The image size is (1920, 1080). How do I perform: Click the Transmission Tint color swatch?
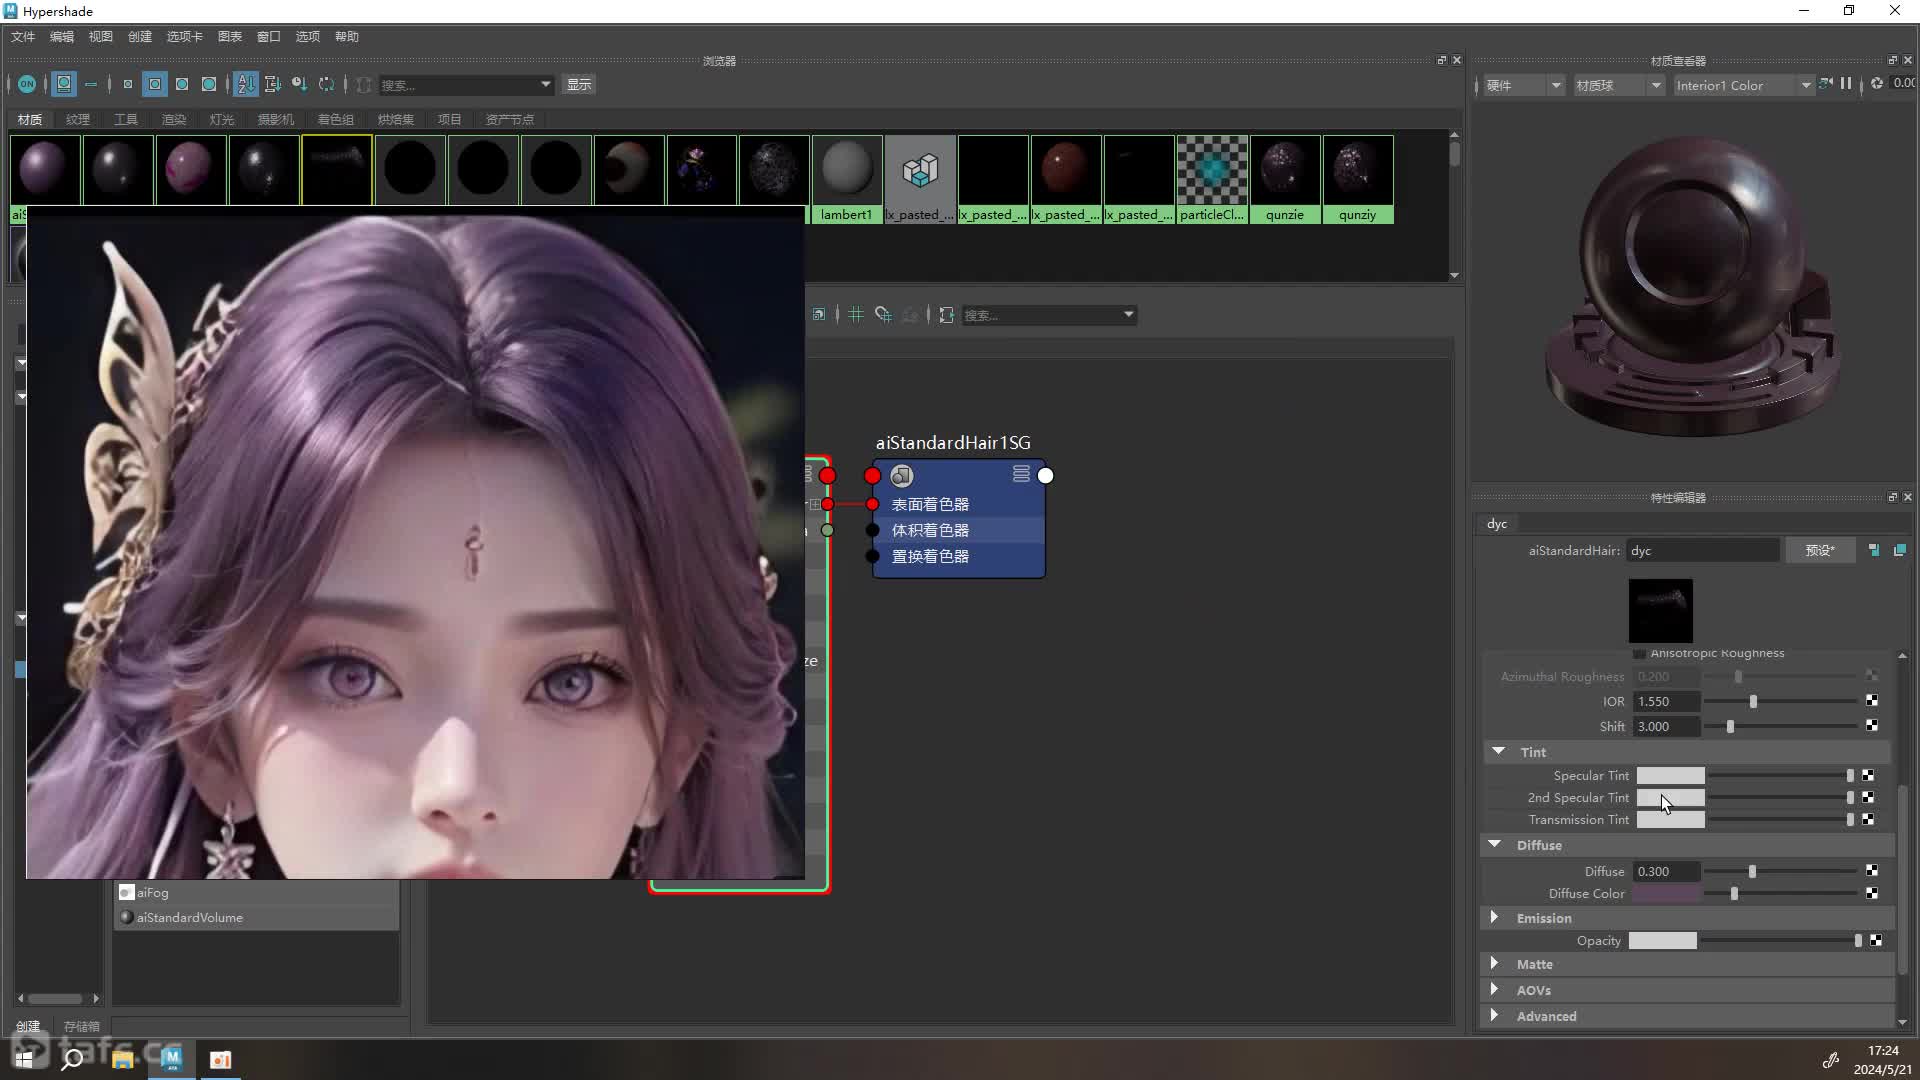tap(1670, 820)
